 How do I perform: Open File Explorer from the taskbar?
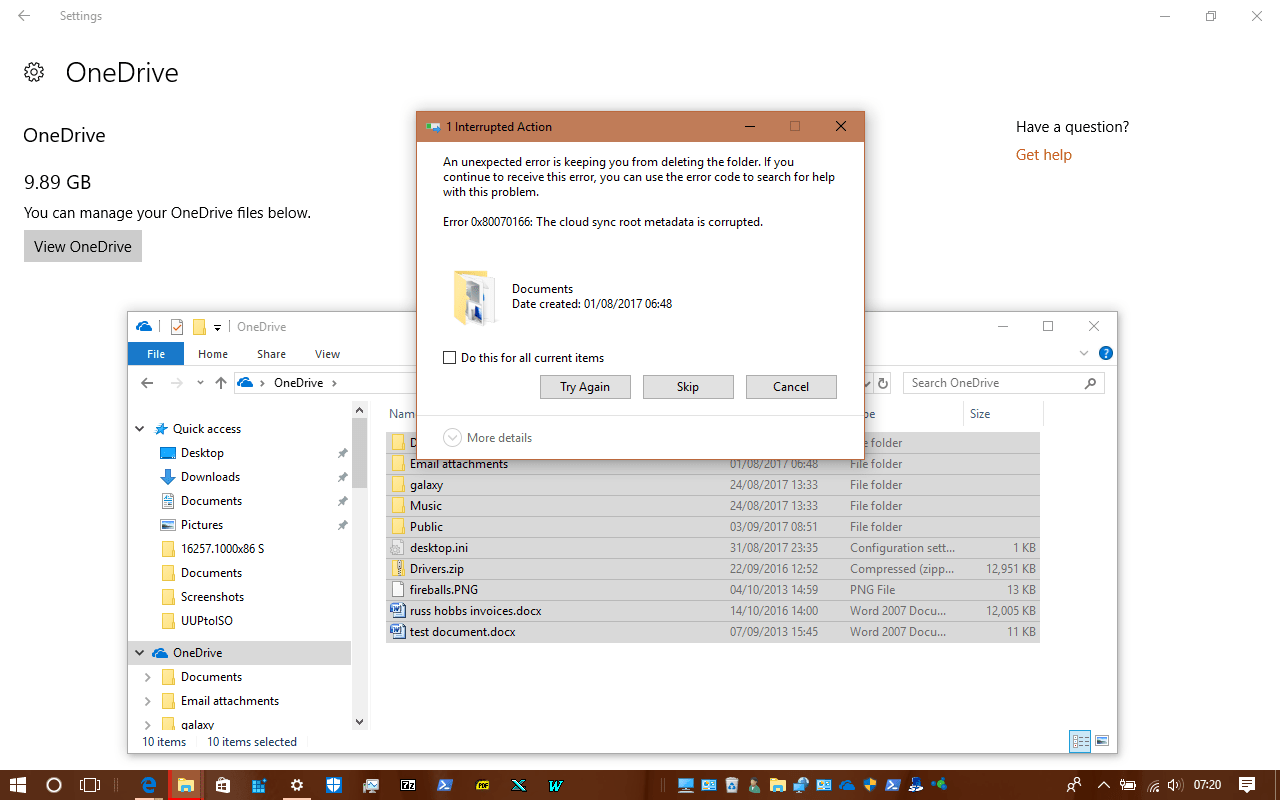185,786
